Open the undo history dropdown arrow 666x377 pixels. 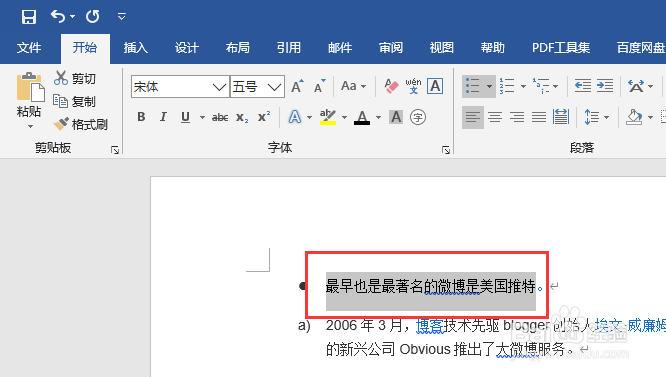(73, 17)
